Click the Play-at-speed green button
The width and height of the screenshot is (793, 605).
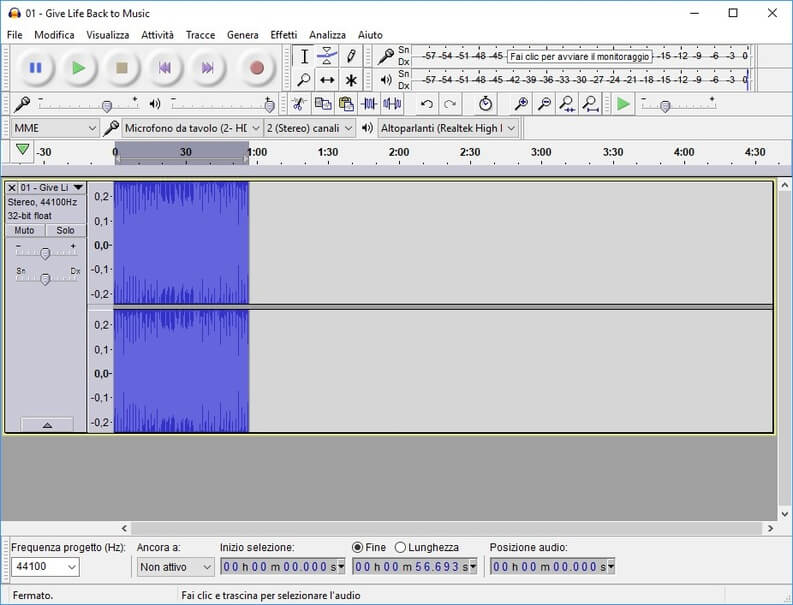[623, 104]
